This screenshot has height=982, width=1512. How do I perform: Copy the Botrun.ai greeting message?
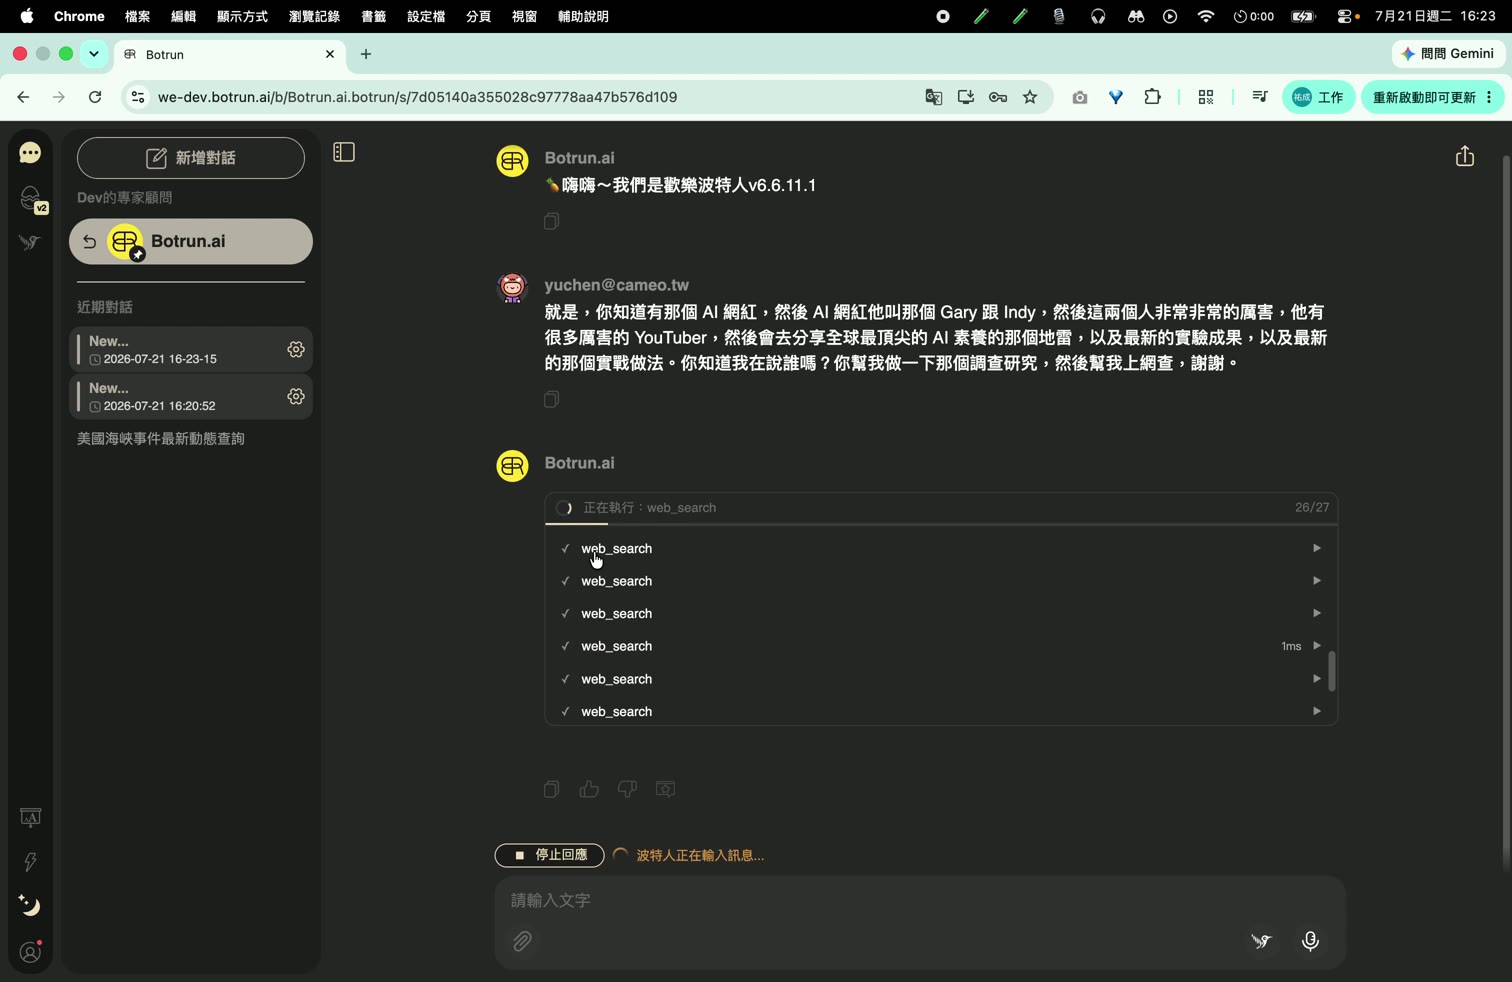551,221
